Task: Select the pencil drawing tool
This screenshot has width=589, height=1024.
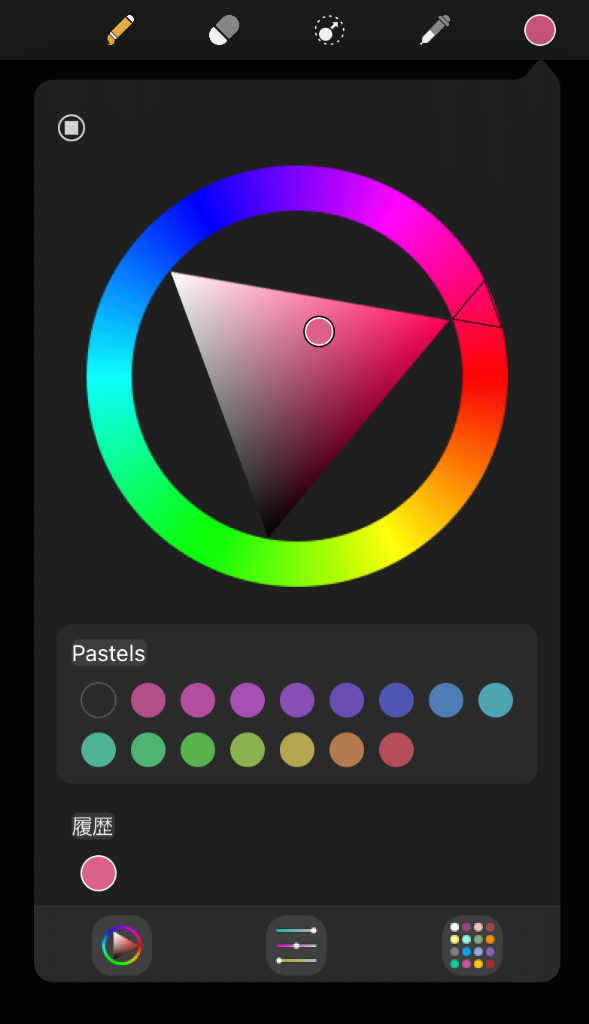Action: pos(121,30)
